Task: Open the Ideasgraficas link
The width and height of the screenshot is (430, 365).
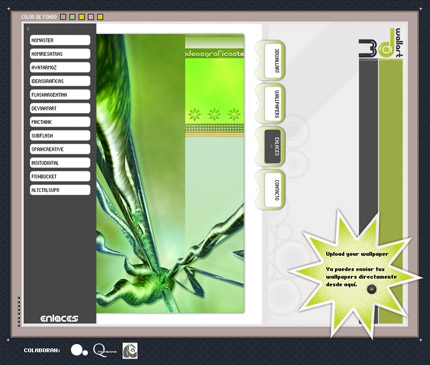Action: coord(60,81)
